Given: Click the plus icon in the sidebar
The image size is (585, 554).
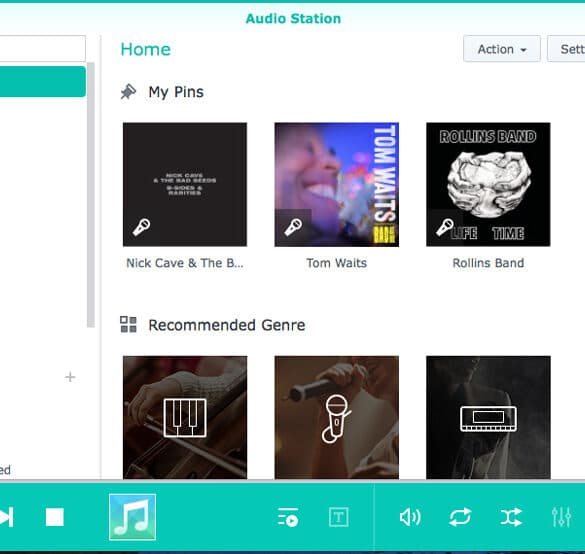Looking at the screenshot, I should [x=70, y=377].
